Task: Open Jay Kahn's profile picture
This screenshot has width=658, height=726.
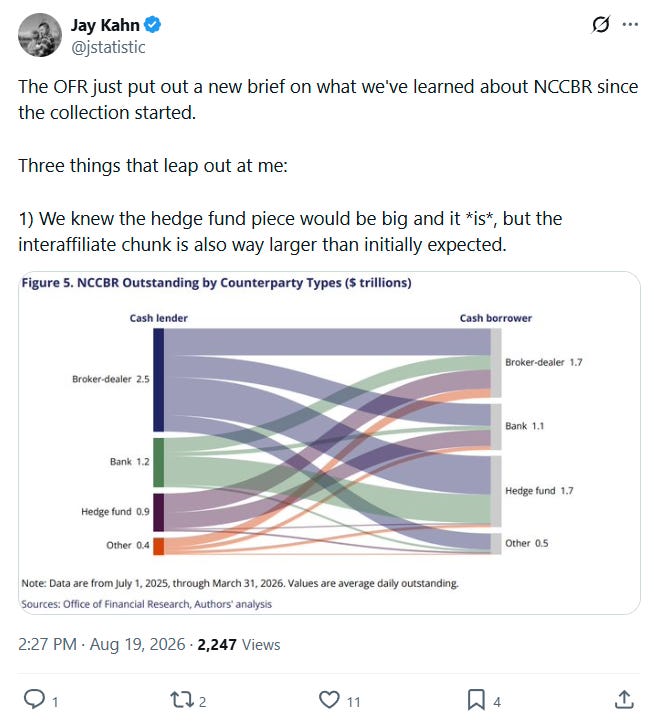Action: click(x=39, y=35)
